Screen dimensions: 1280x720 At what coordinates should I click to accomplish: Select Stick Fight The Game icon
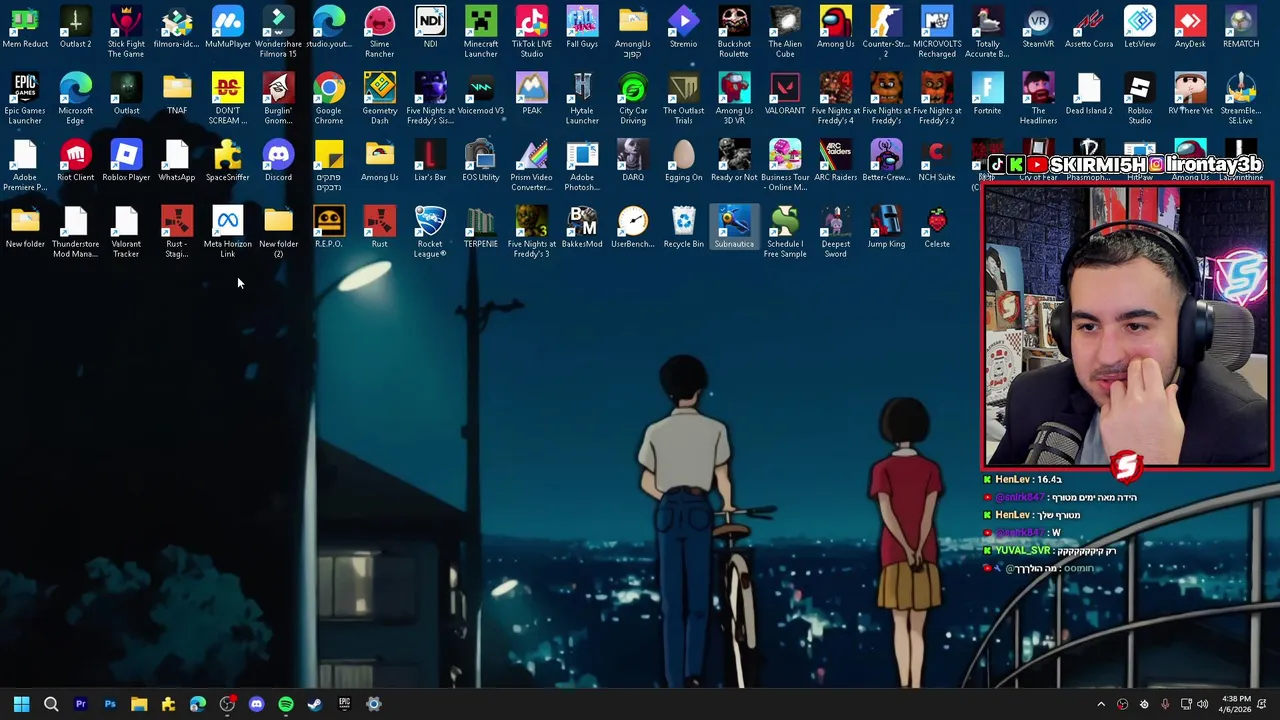(x=126, y=32)
